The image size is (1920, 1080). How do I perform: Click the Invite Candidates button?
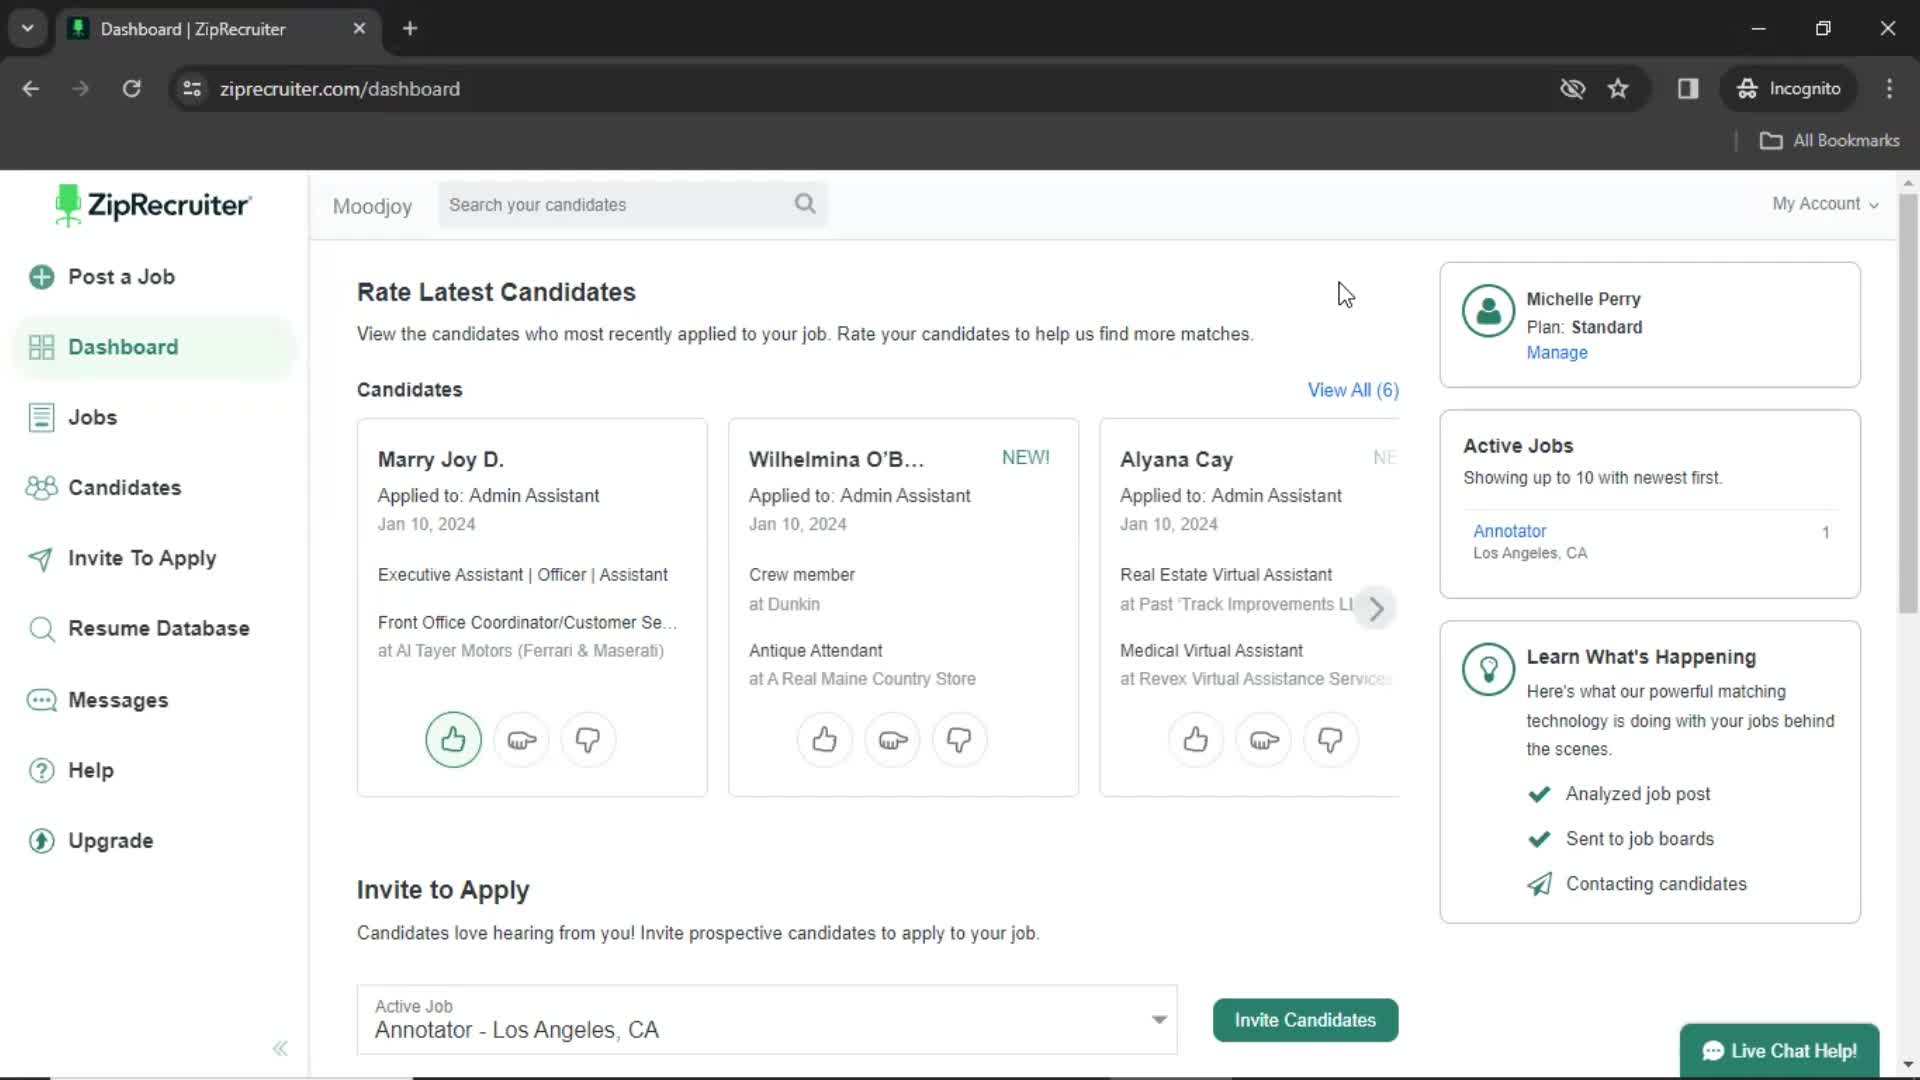[x=1305, y=1019]
